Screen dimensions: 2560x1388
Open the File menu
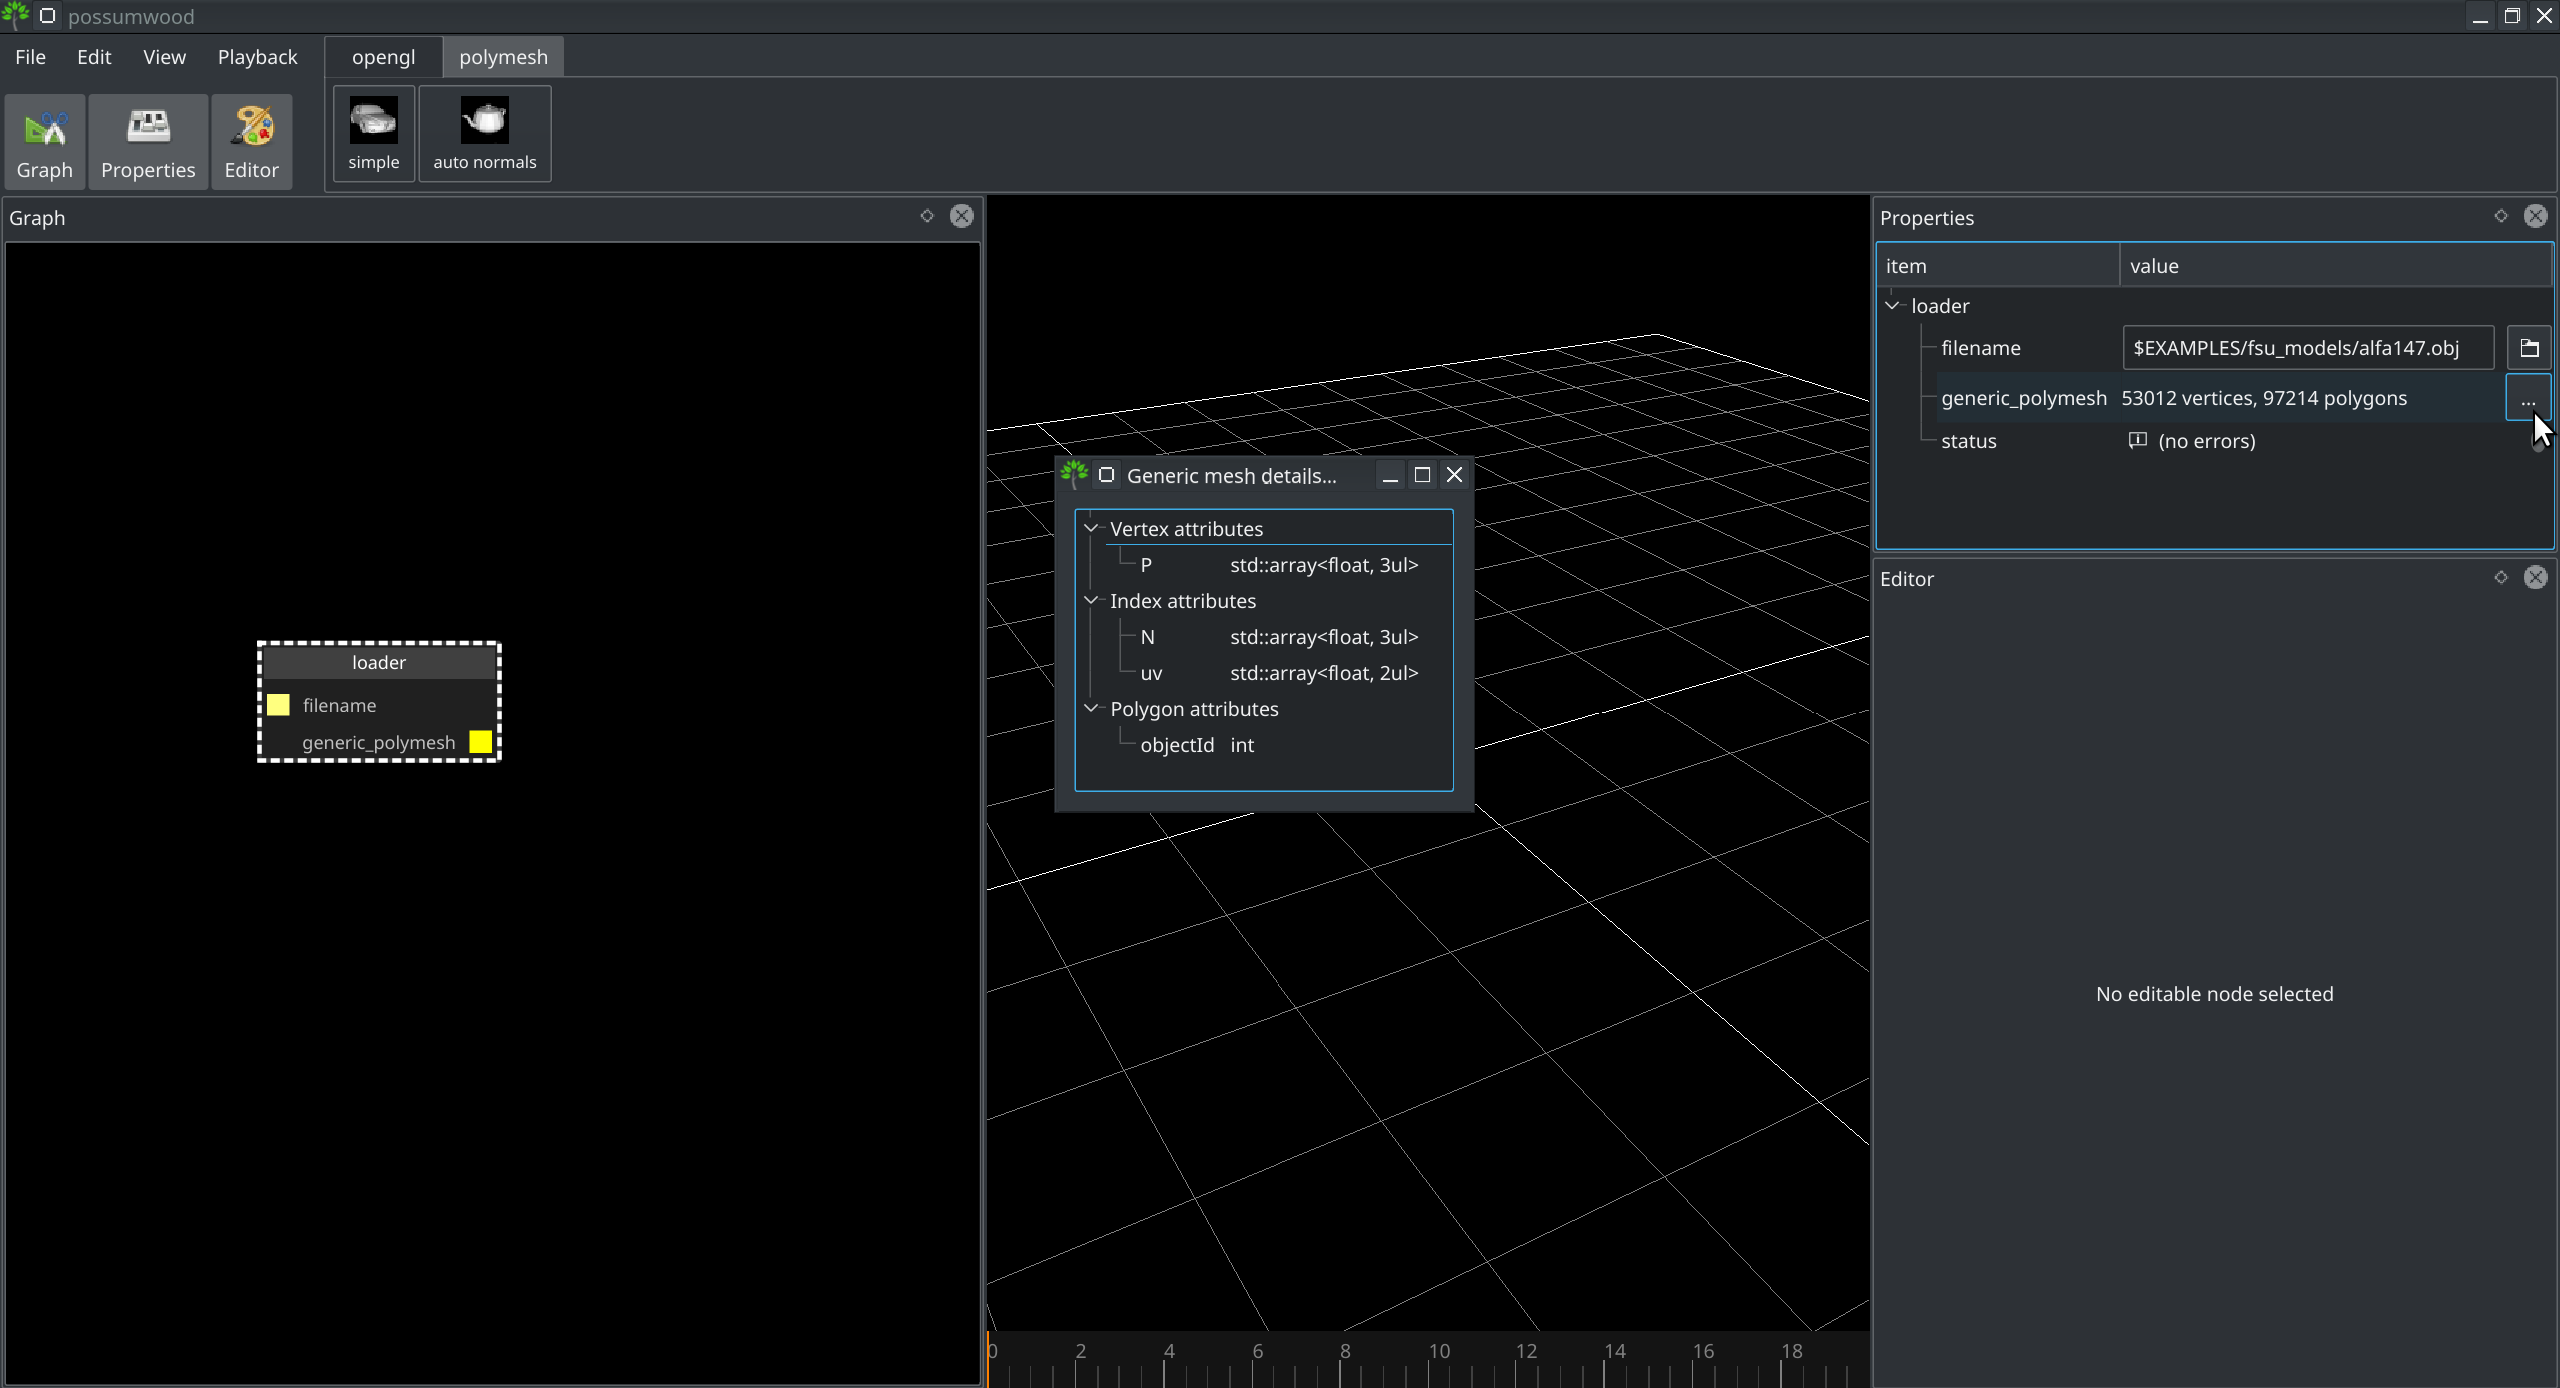(x=29, y=56)
